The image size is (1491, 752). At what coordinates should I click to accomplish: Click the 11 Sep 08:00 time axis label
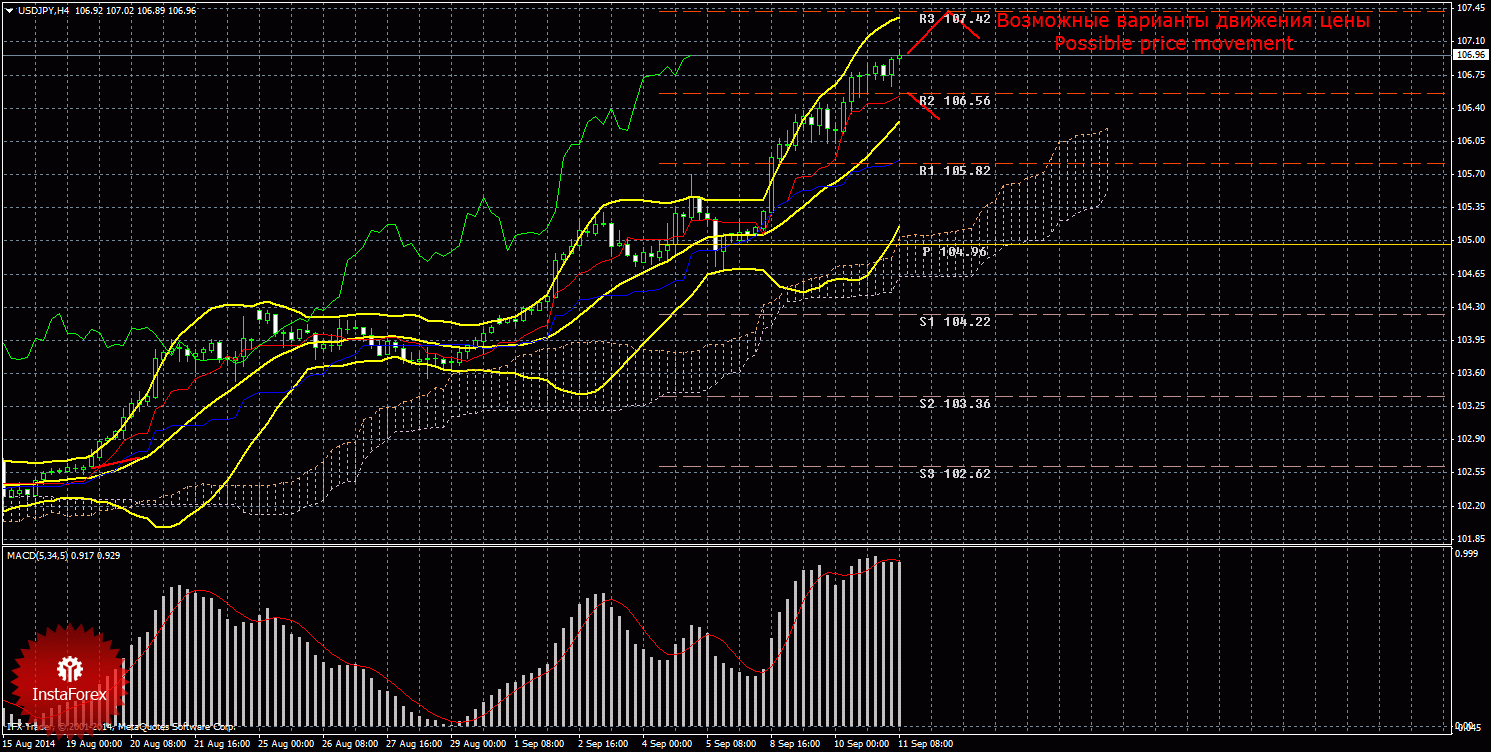(x=924, y=744)
